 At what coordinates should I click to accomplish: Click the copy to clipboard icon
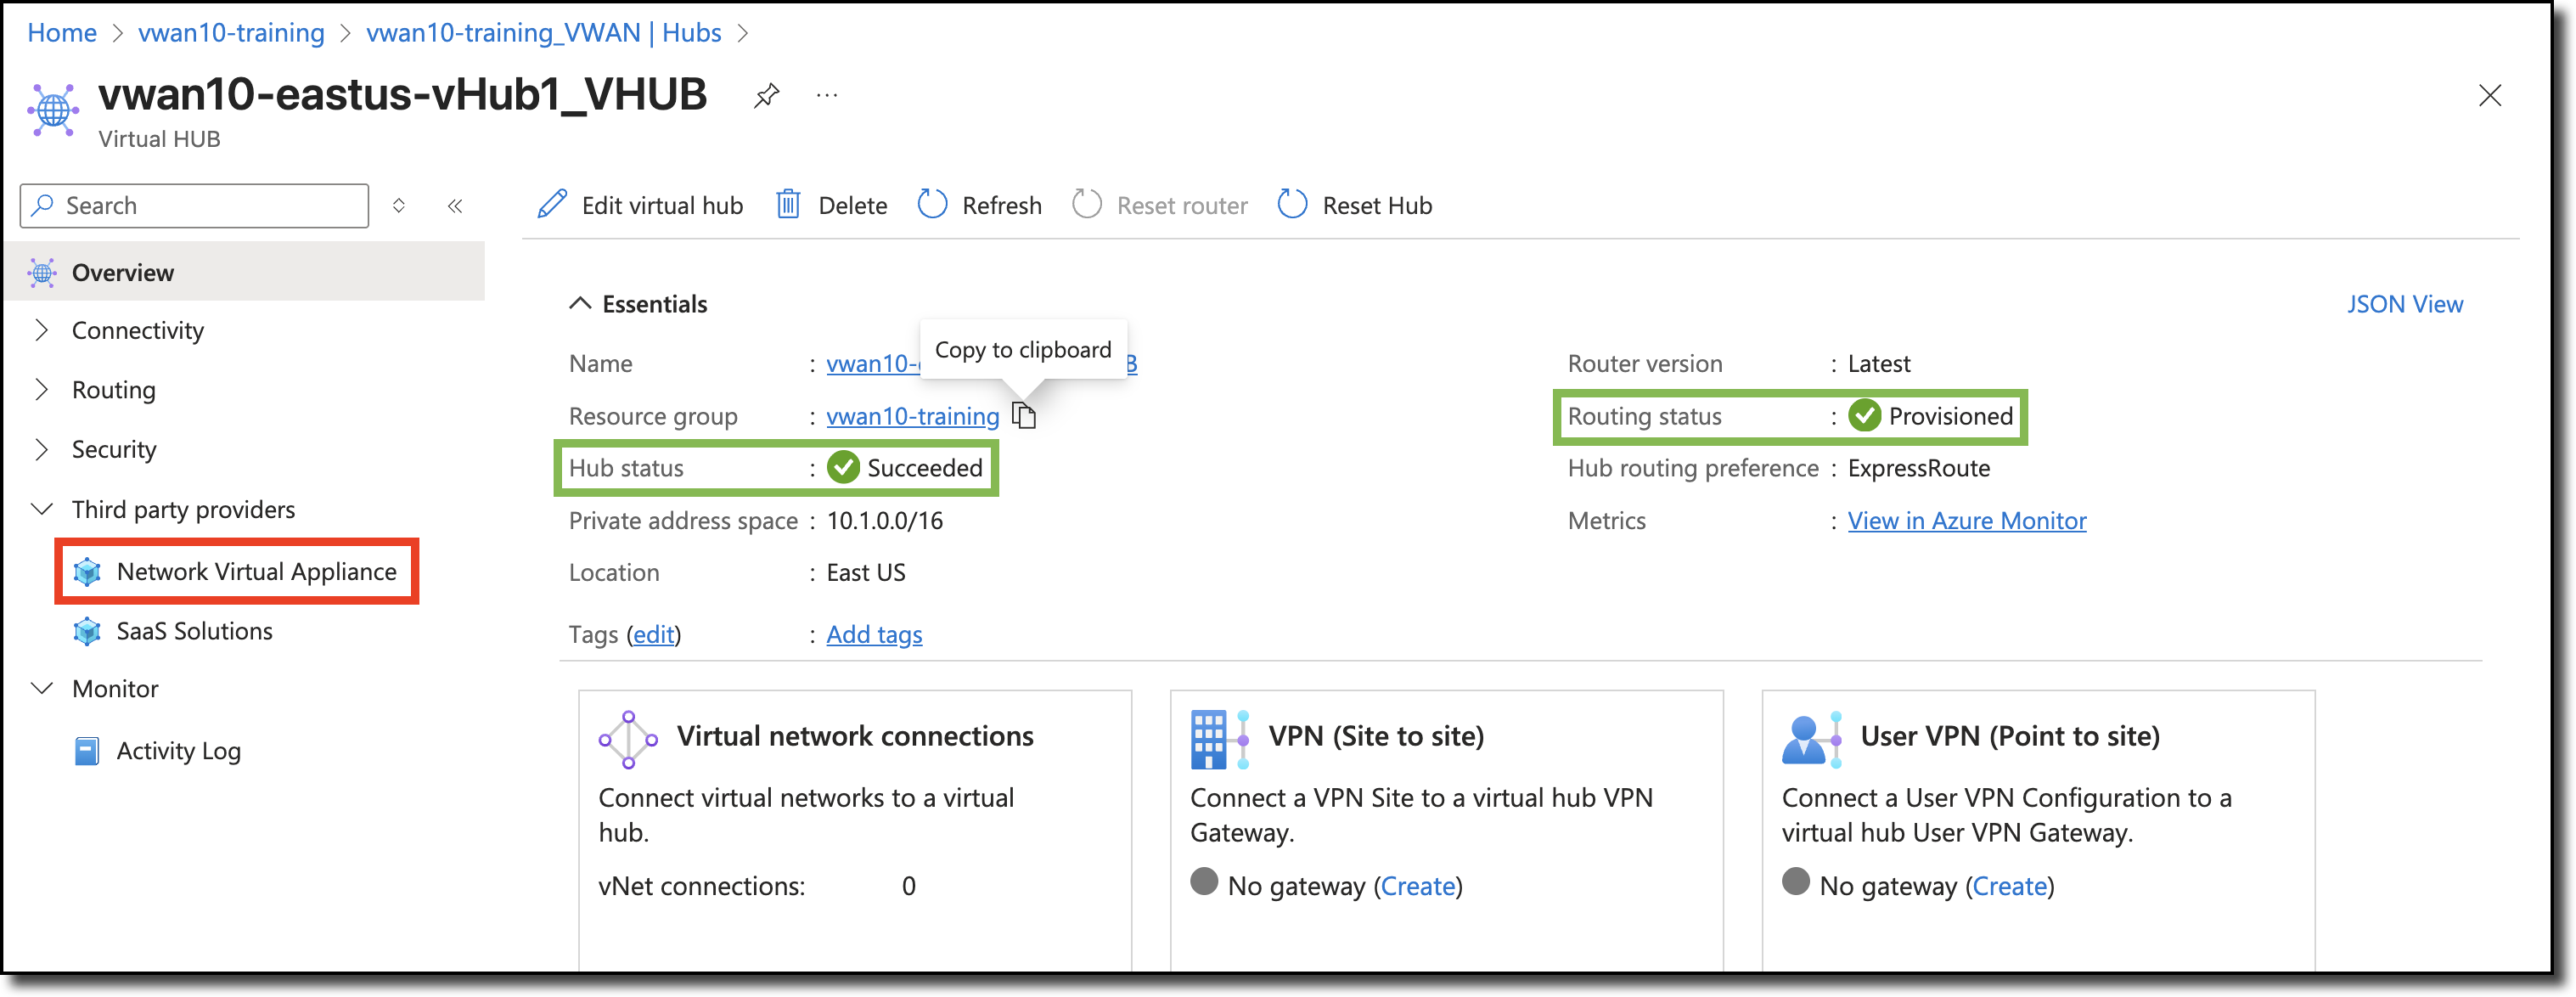tap(1024, 415)
